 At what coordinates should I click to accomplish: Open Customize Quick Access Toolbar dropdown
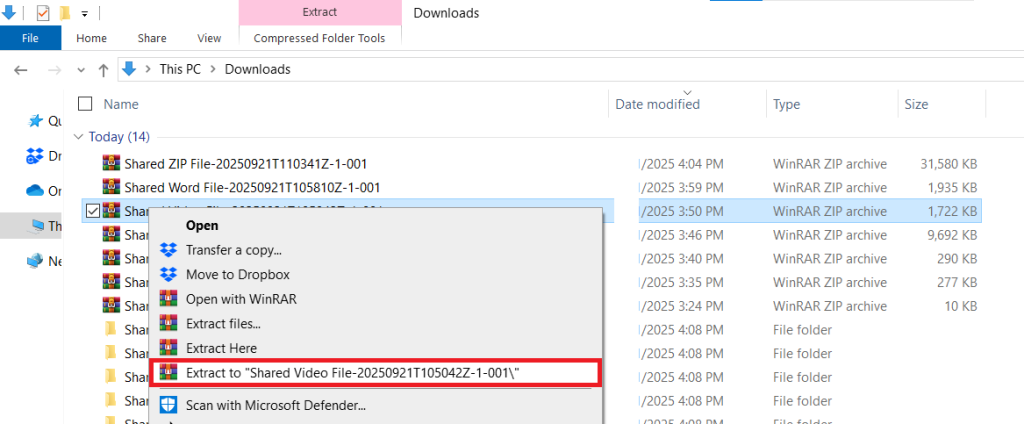pyautogui.click(x=85, y=14)
